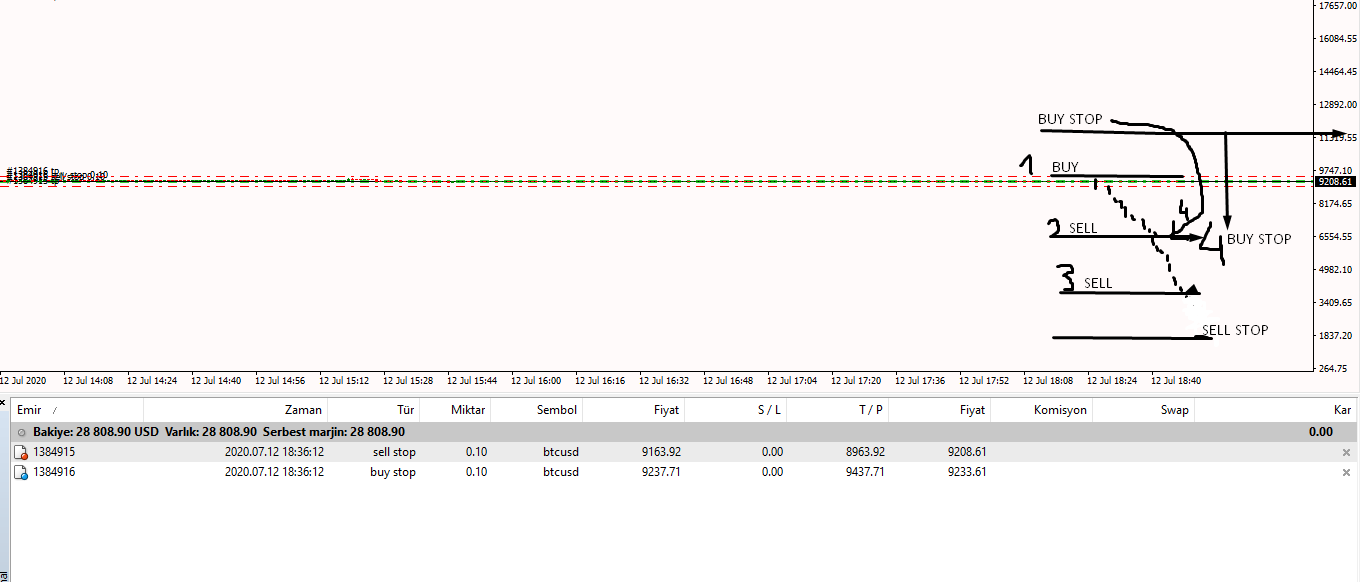The height and width of the screenshot is (582, 1360).
Task: Click the 12892.00 label on the price scale
Action: click(x=1339, y=105)
